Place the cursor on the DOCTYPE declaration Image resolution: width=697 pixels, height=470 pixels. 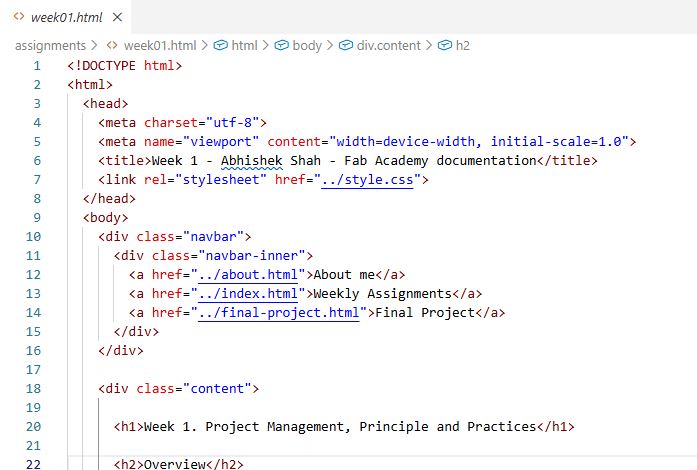point(124,66)
